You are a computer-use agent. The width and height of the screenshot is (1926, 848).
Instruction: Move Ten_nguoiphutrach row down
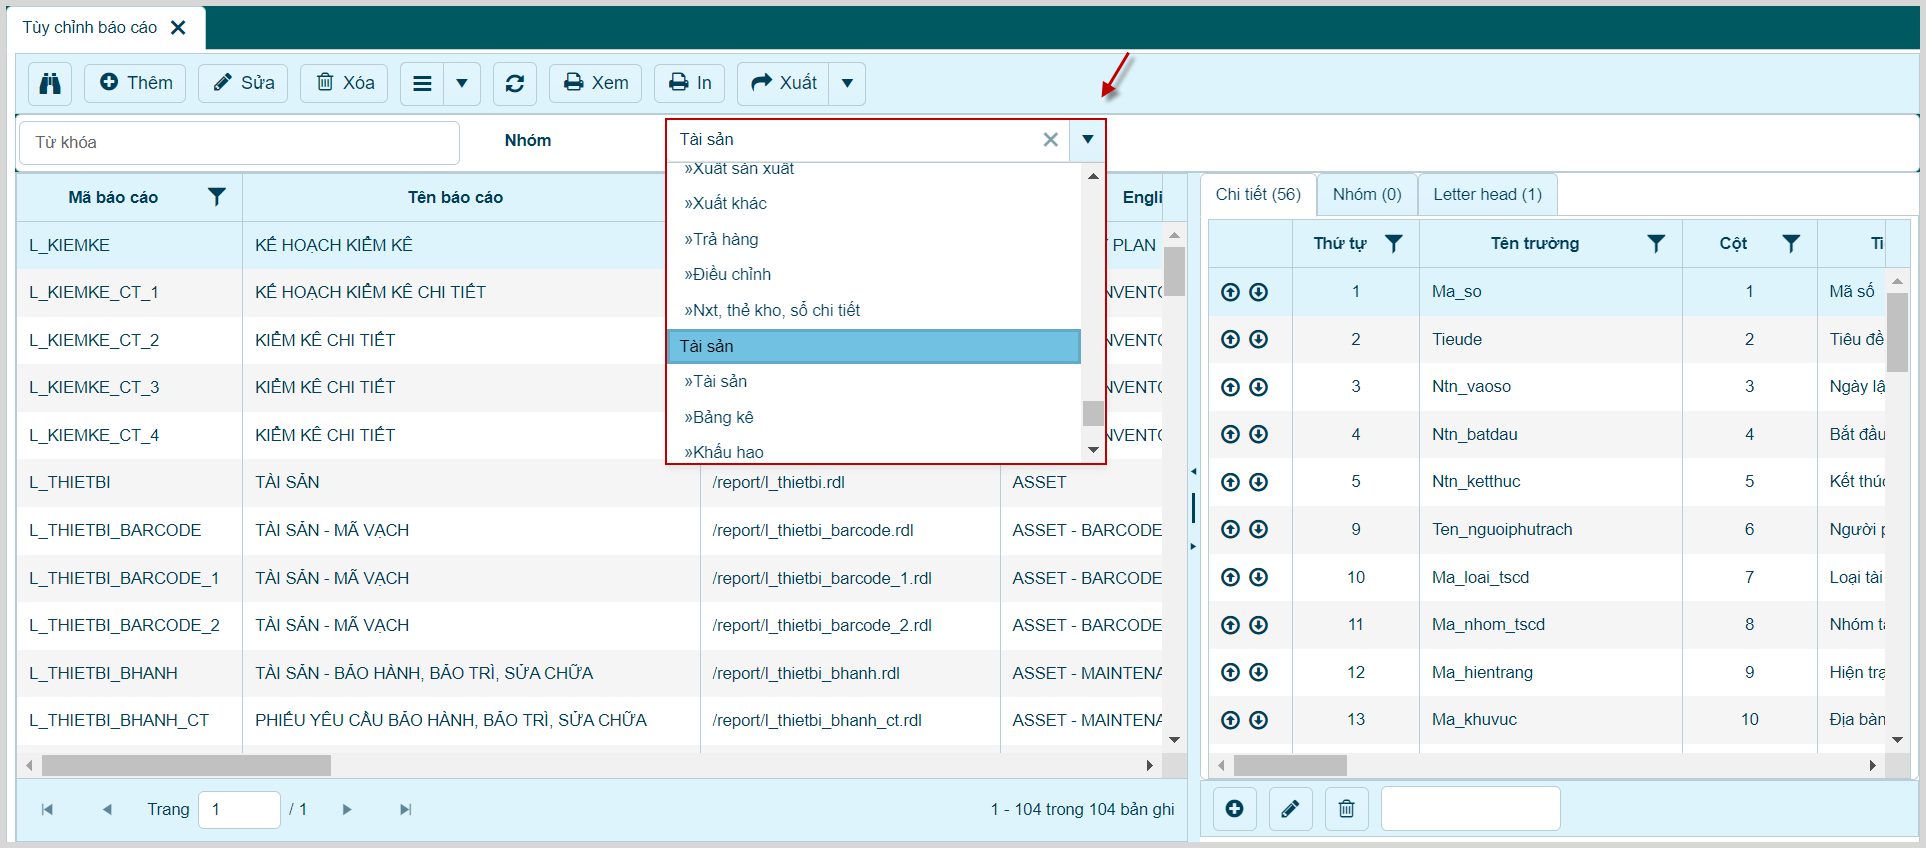coord(1259,529)
